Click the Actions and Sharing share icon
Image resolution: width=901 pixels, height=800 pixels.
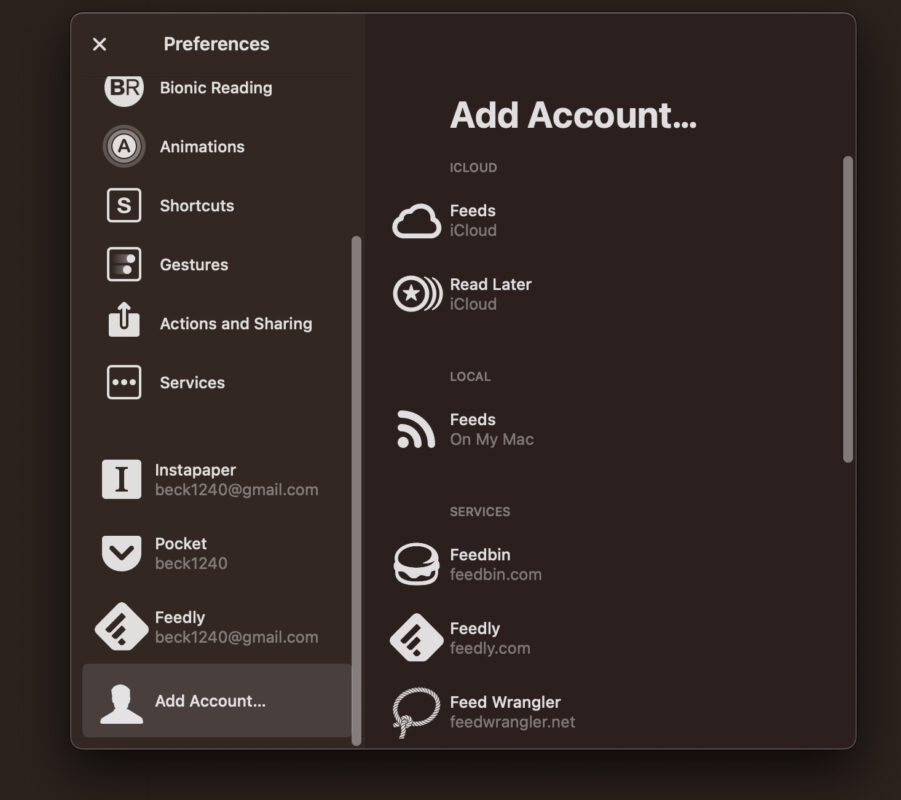point(124,320)
